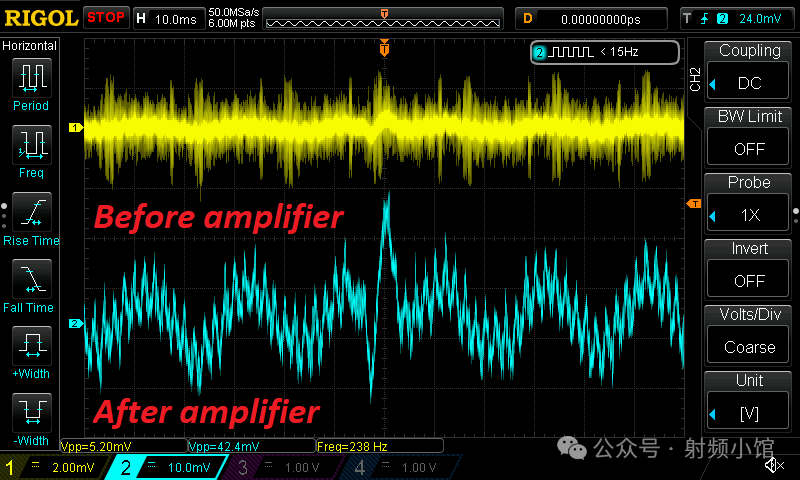The image size is (800, 480).
Task: Click the orange trigger position T marker
Action: pos(384,48)
